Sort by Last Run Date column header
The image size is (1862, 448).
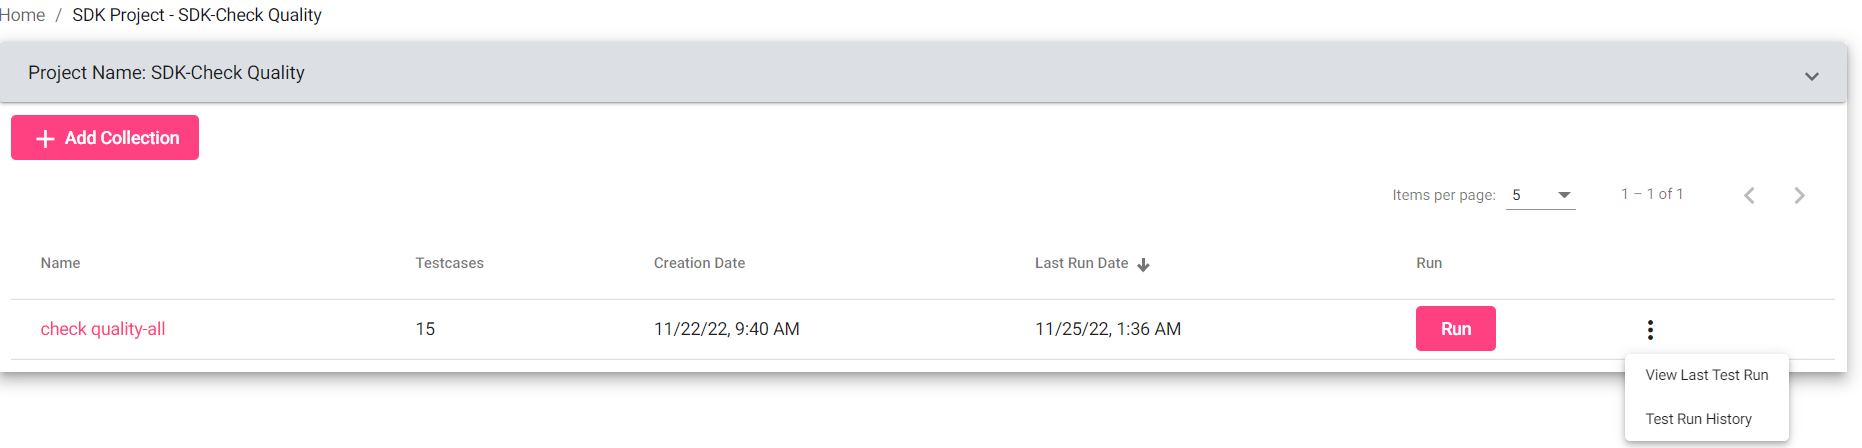pos(1081,263)
